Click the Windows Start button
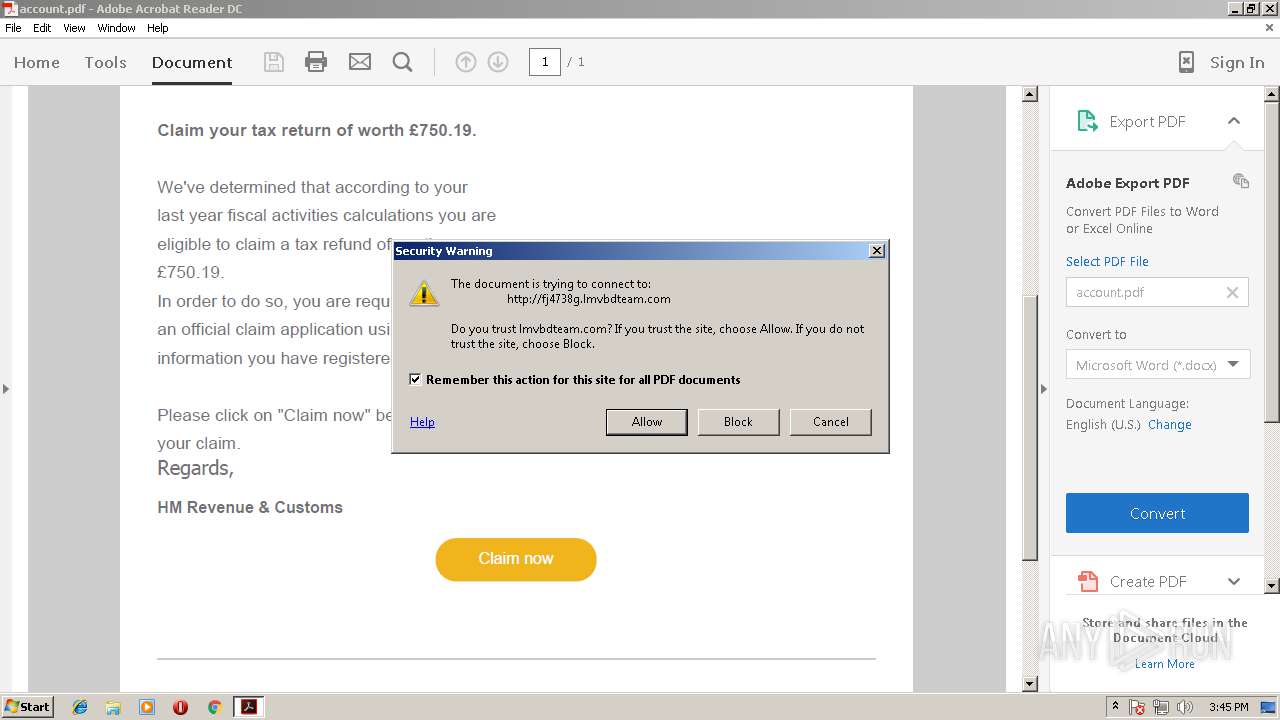 click(x=28, y=707)
